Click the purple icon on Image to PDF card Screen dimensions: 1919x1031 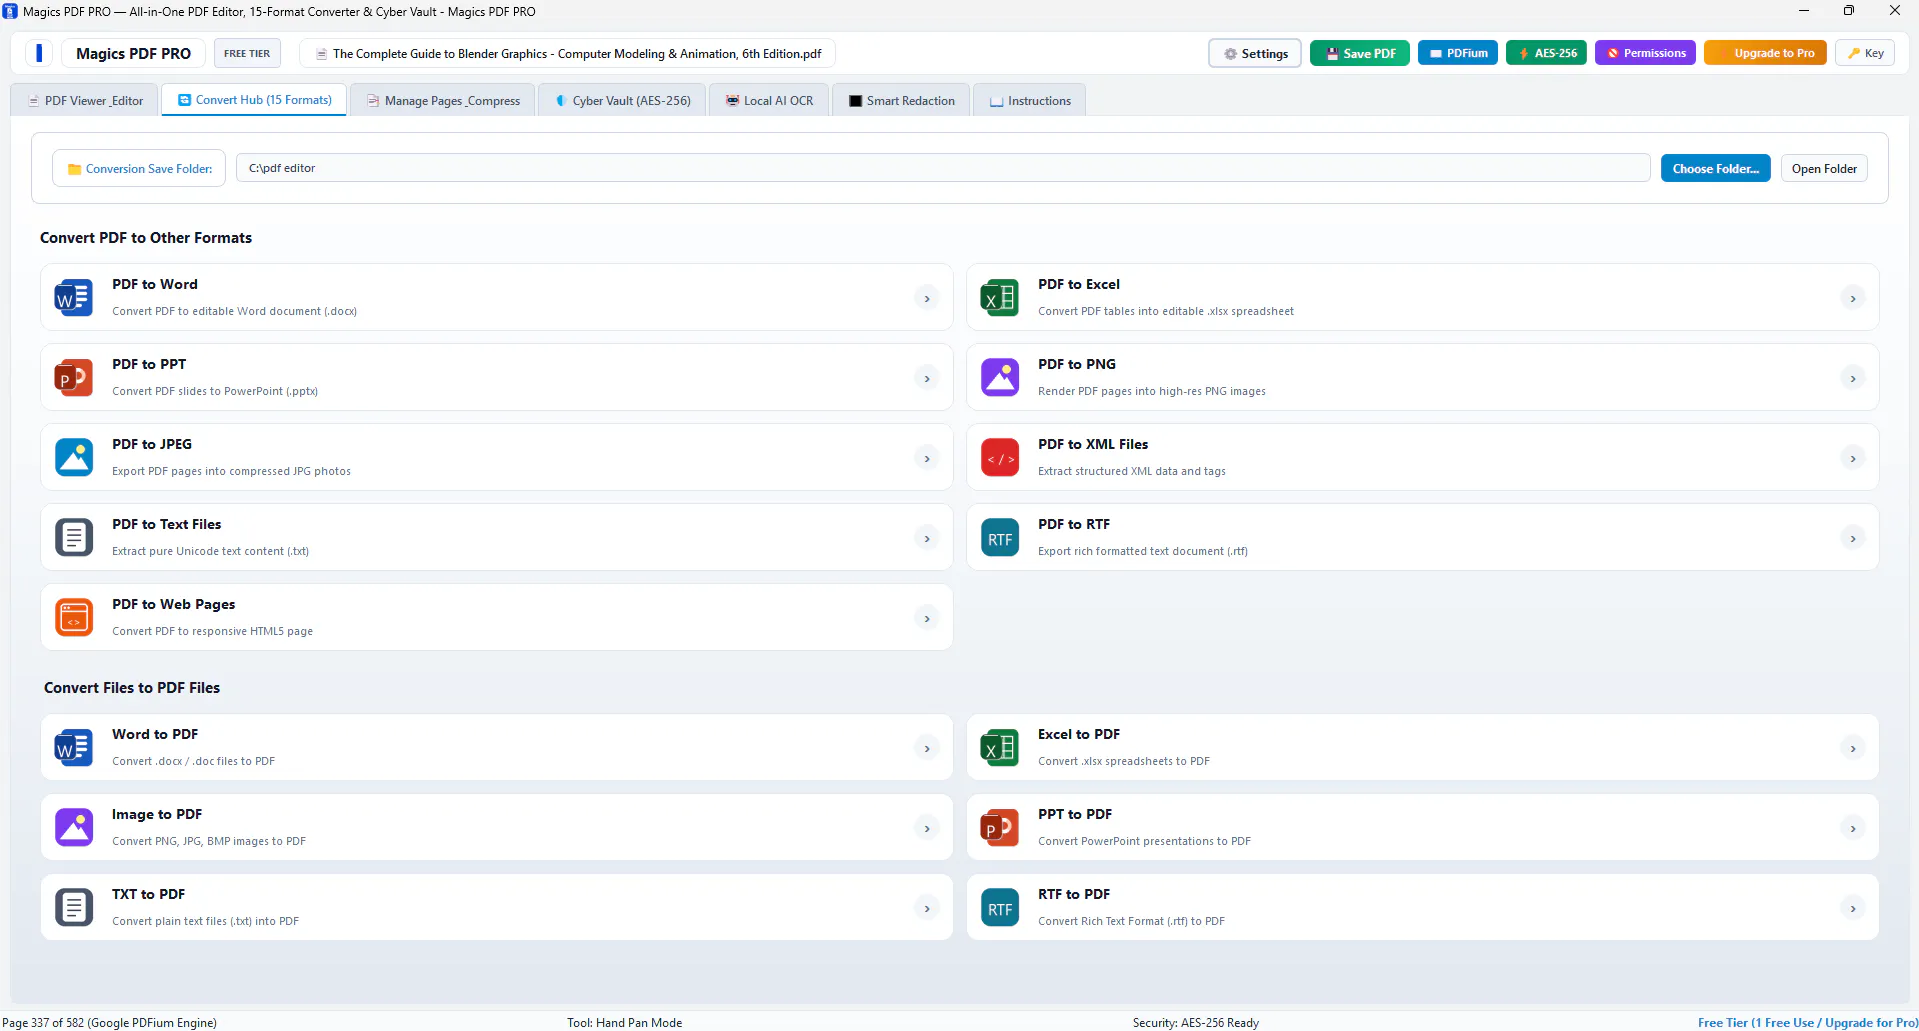click(x=74, y=828)
